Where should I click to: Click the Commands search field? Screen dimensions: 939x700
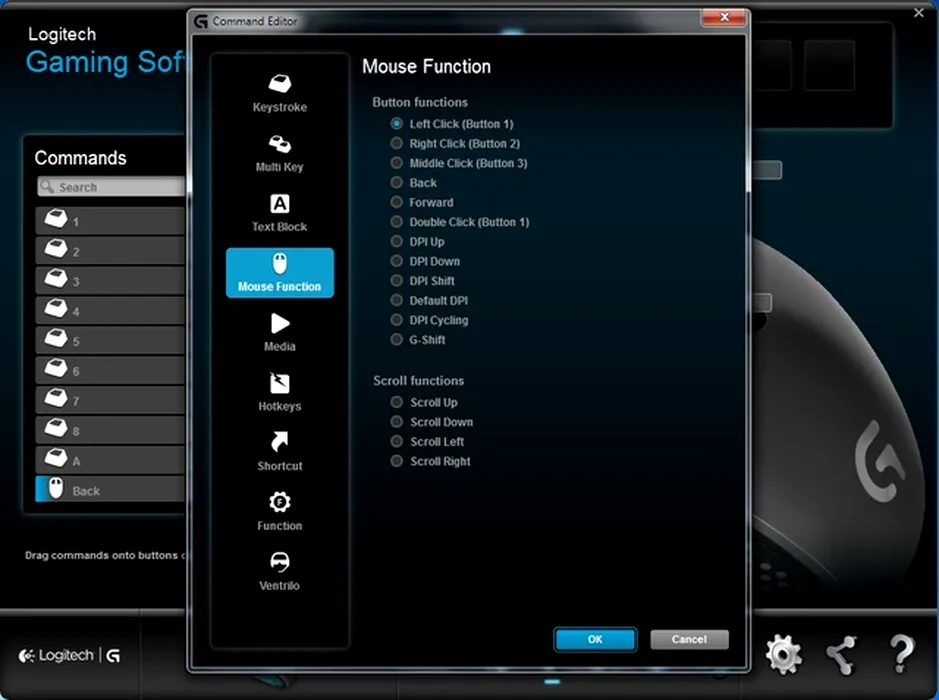(x=112, y=187)
